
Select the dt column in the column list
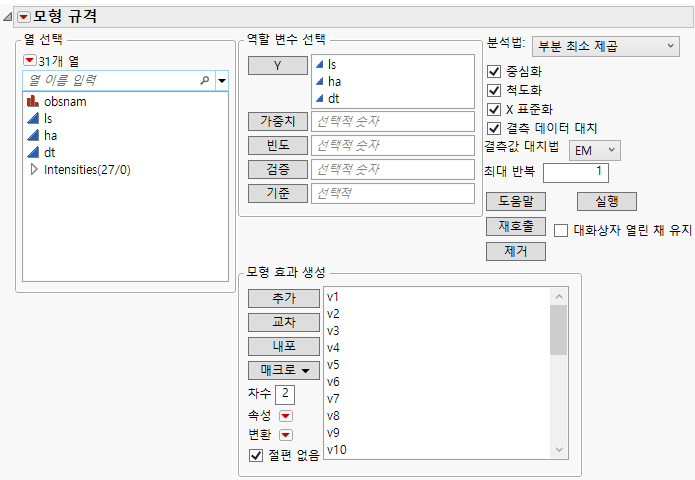[49, 152]
